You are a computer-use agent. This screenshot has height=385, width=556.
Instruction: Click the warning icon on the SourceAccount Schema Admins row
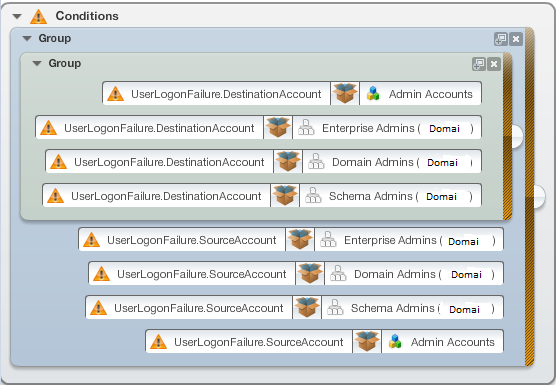(98, 308)
